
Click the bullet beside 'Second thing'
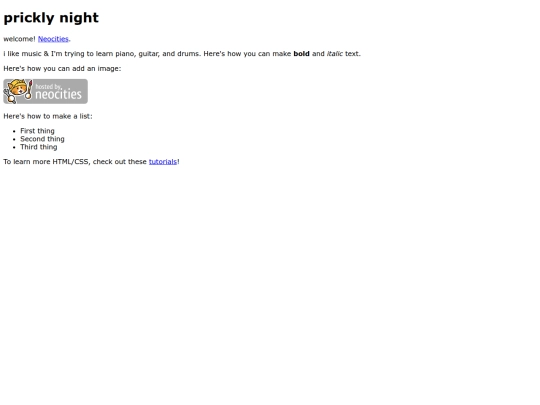tap(14, 139)
